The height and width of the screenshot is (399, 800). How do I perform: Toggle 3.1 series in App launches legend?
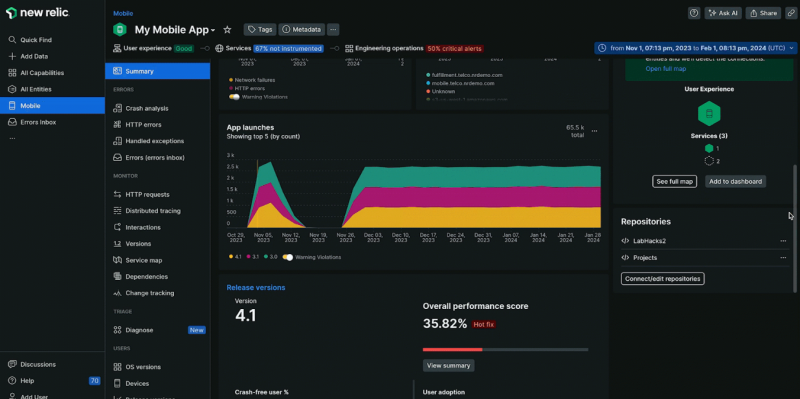click(253, 257)
